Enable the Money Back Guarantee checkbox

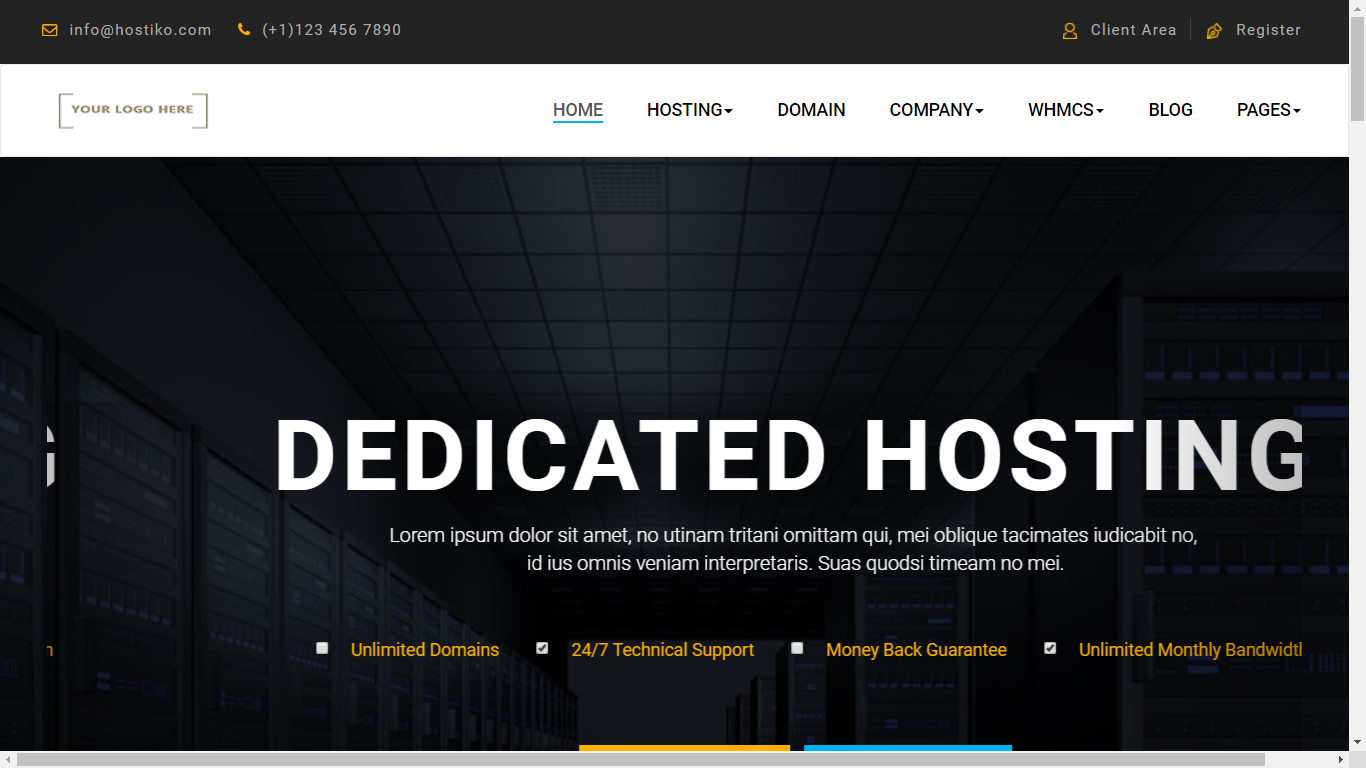797,648
